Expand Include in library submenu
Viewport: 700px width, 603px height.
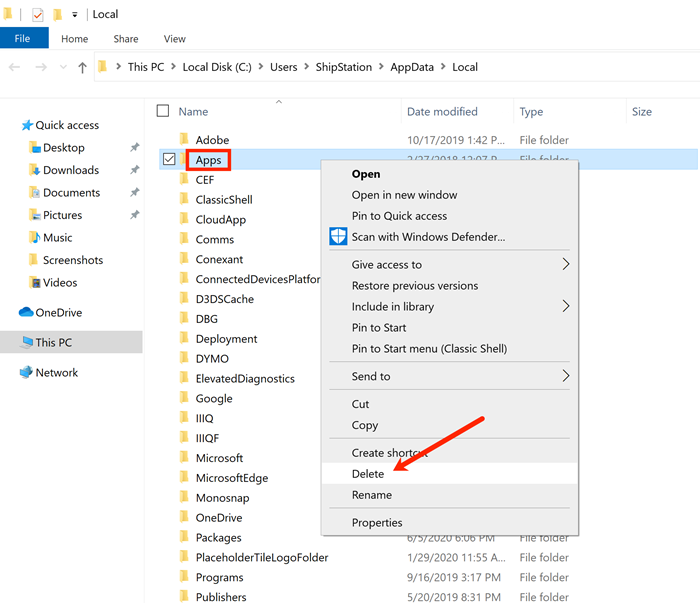pyautogui.click(x=566, y=306)
